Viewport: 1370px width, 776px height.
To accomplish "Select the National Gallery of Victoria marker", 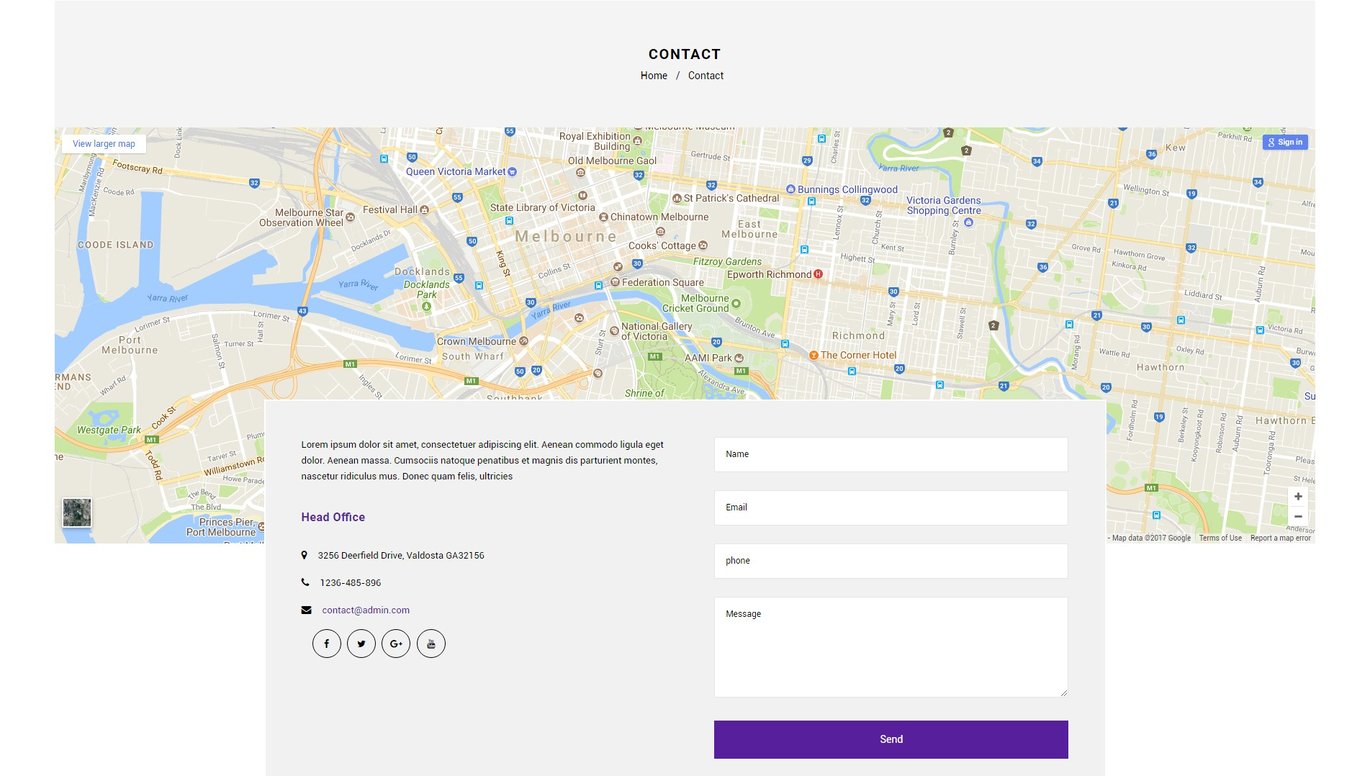I will [614, 330].
